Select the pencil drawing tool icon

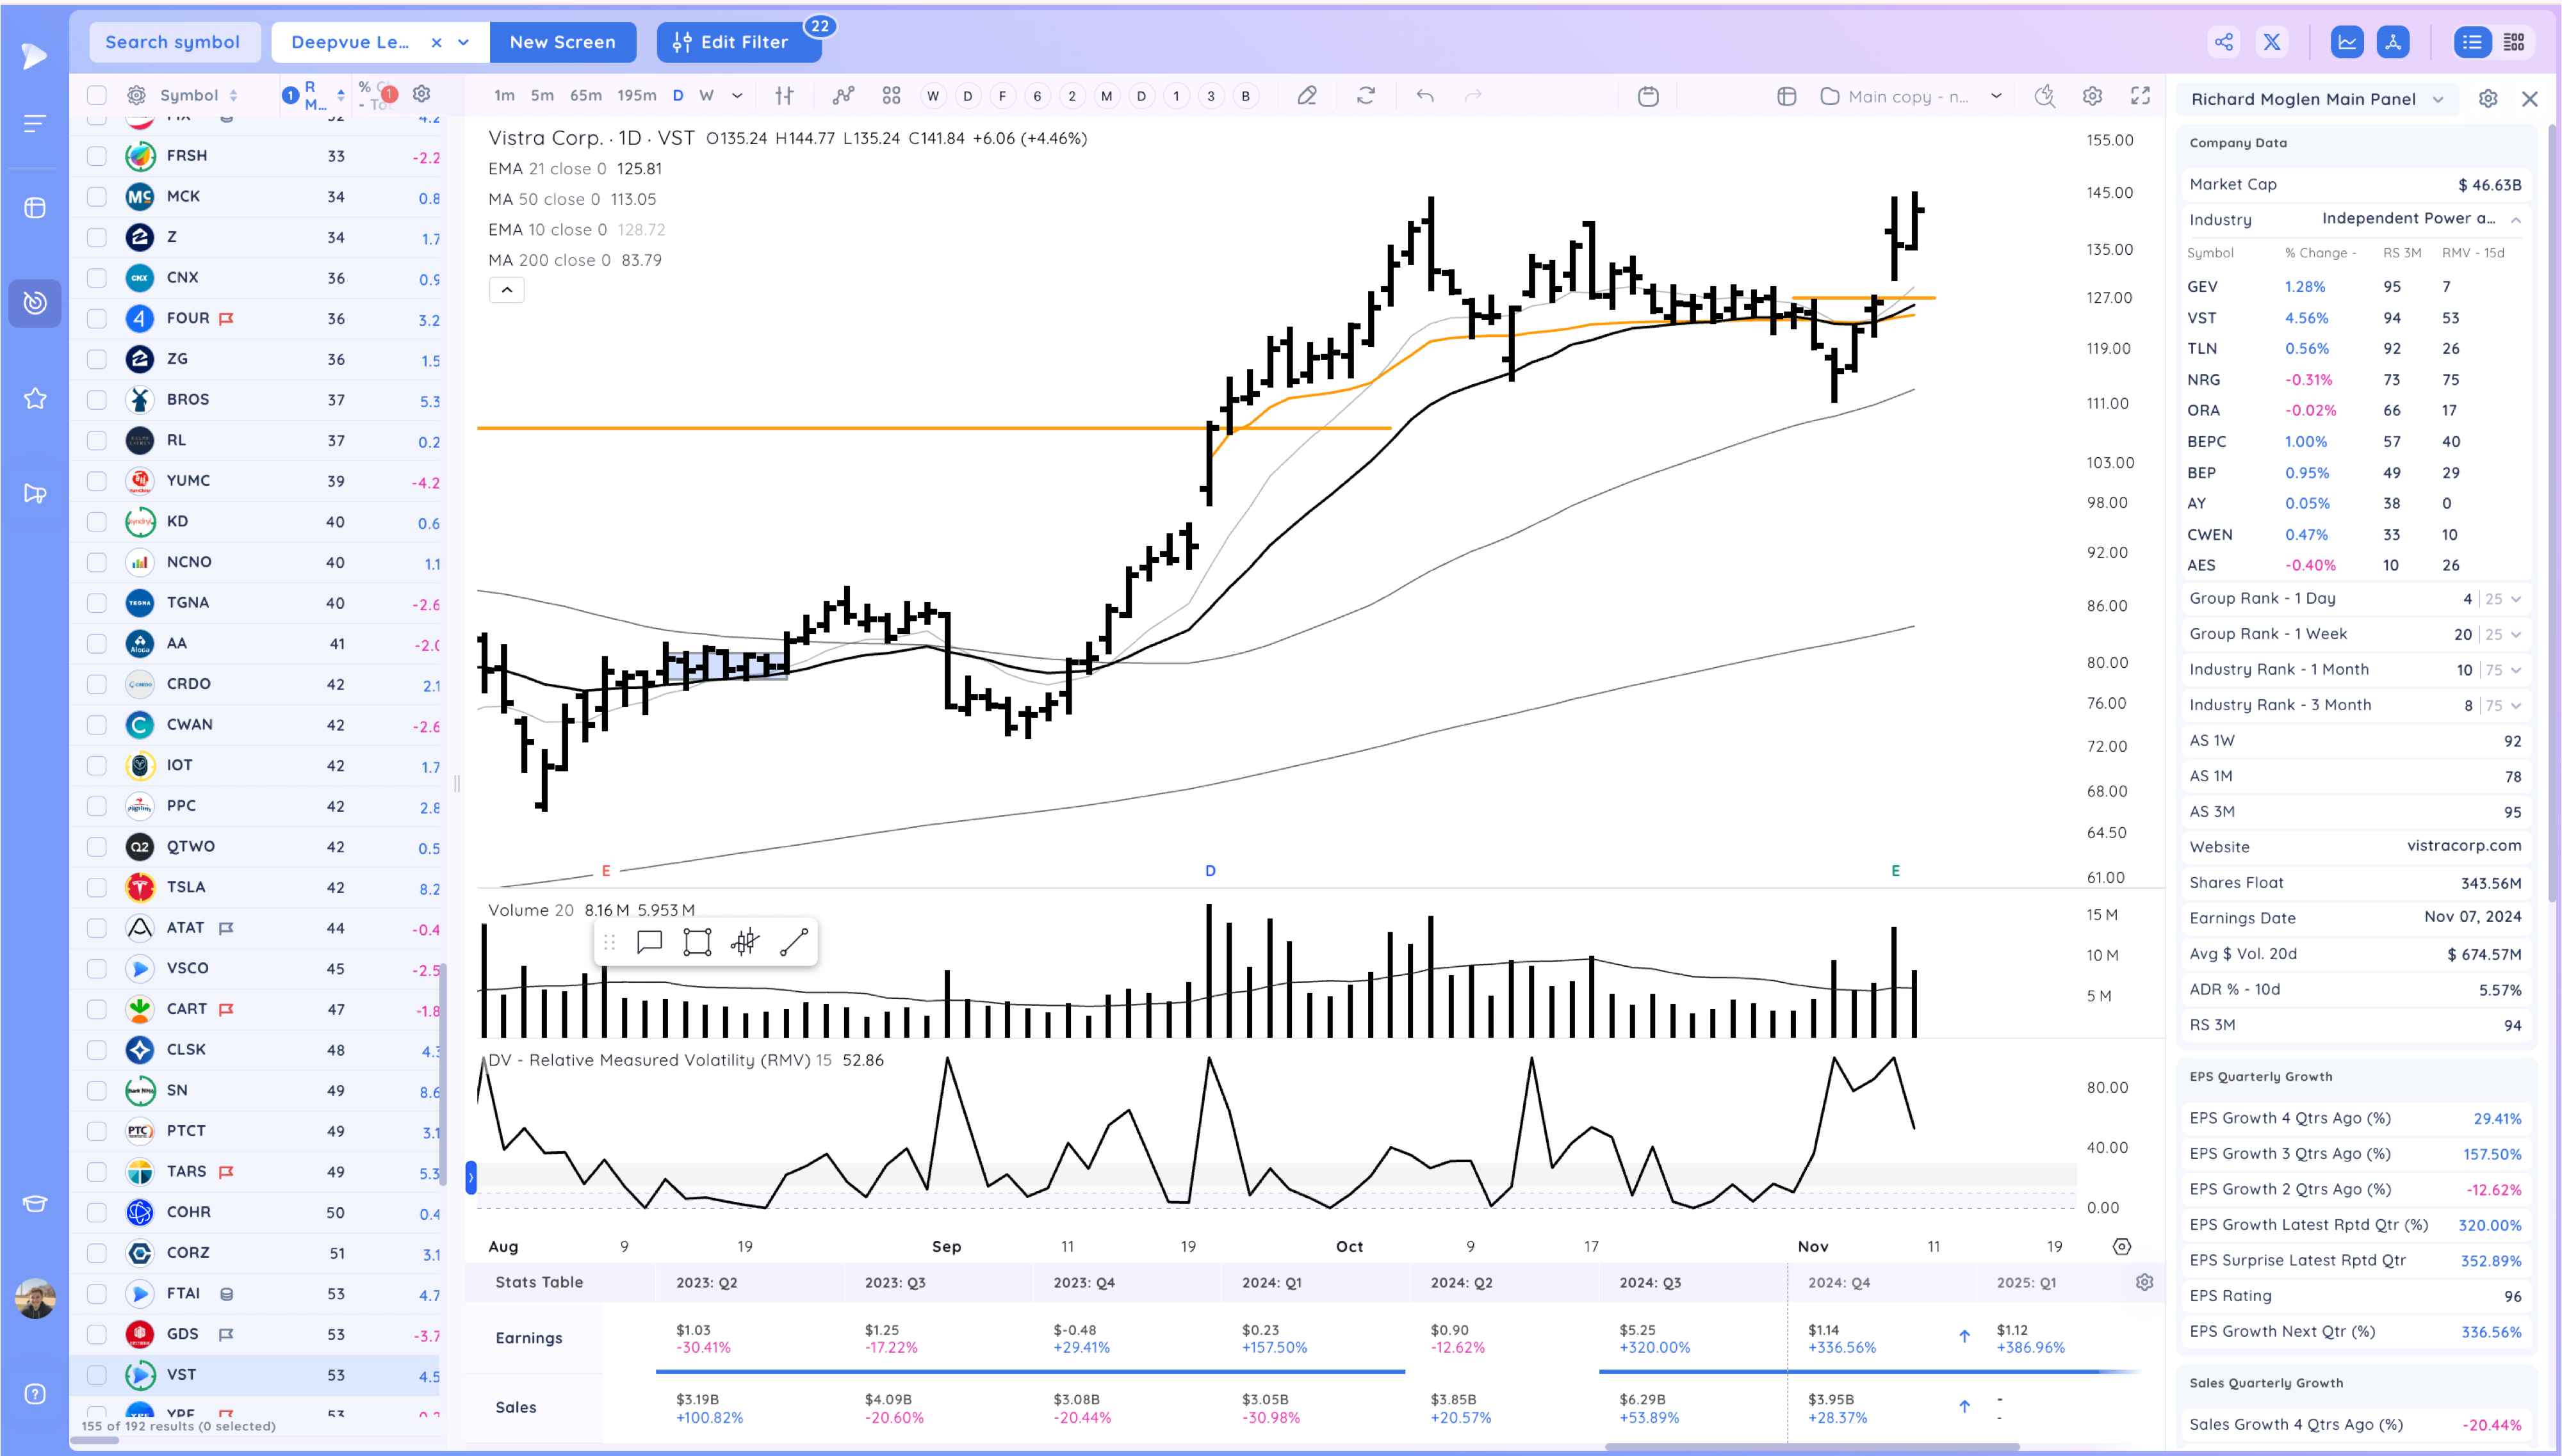1306,96
